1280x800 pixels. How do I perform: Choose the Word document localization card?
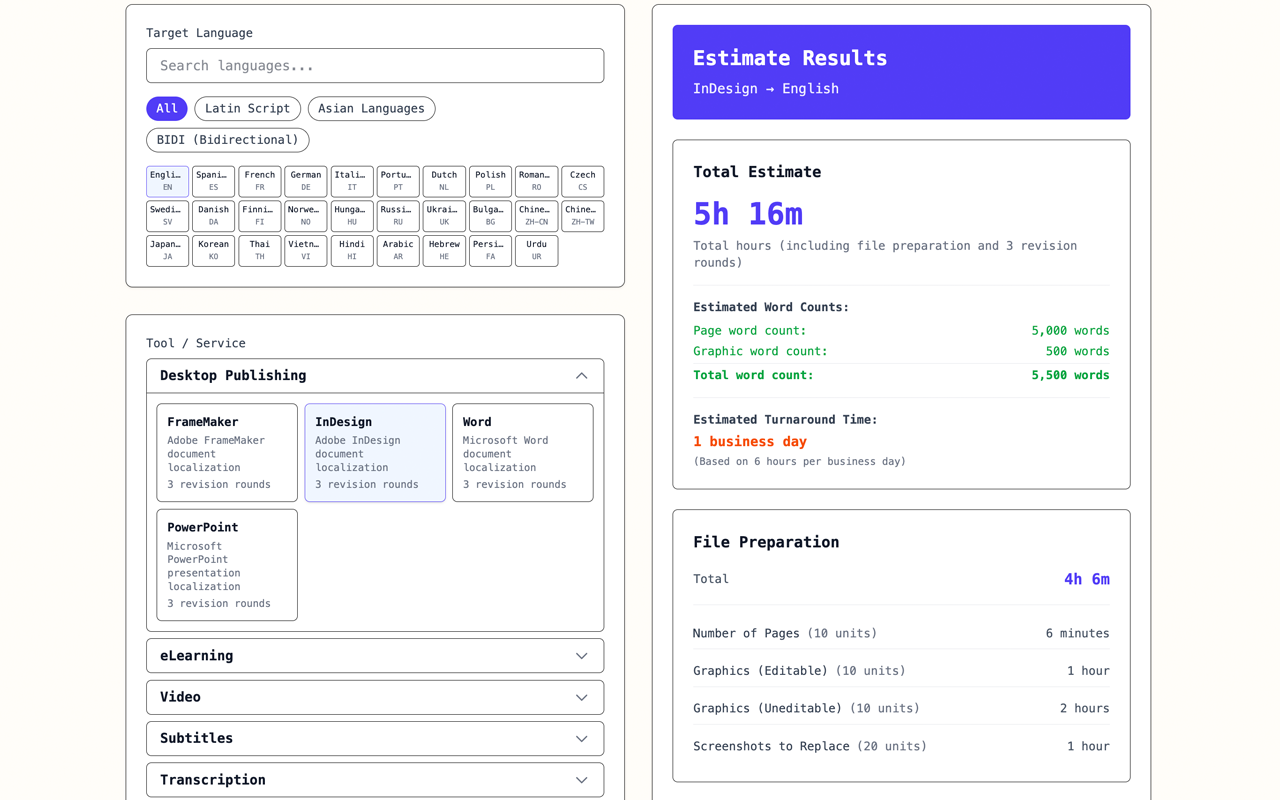(x=522, y=452)
